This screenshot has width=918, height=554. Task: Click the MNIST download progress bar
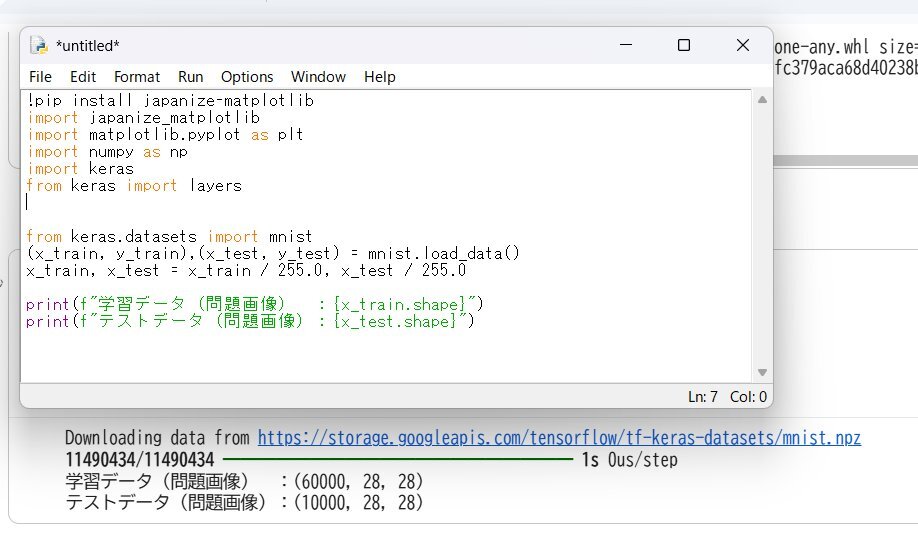[398, 460]
